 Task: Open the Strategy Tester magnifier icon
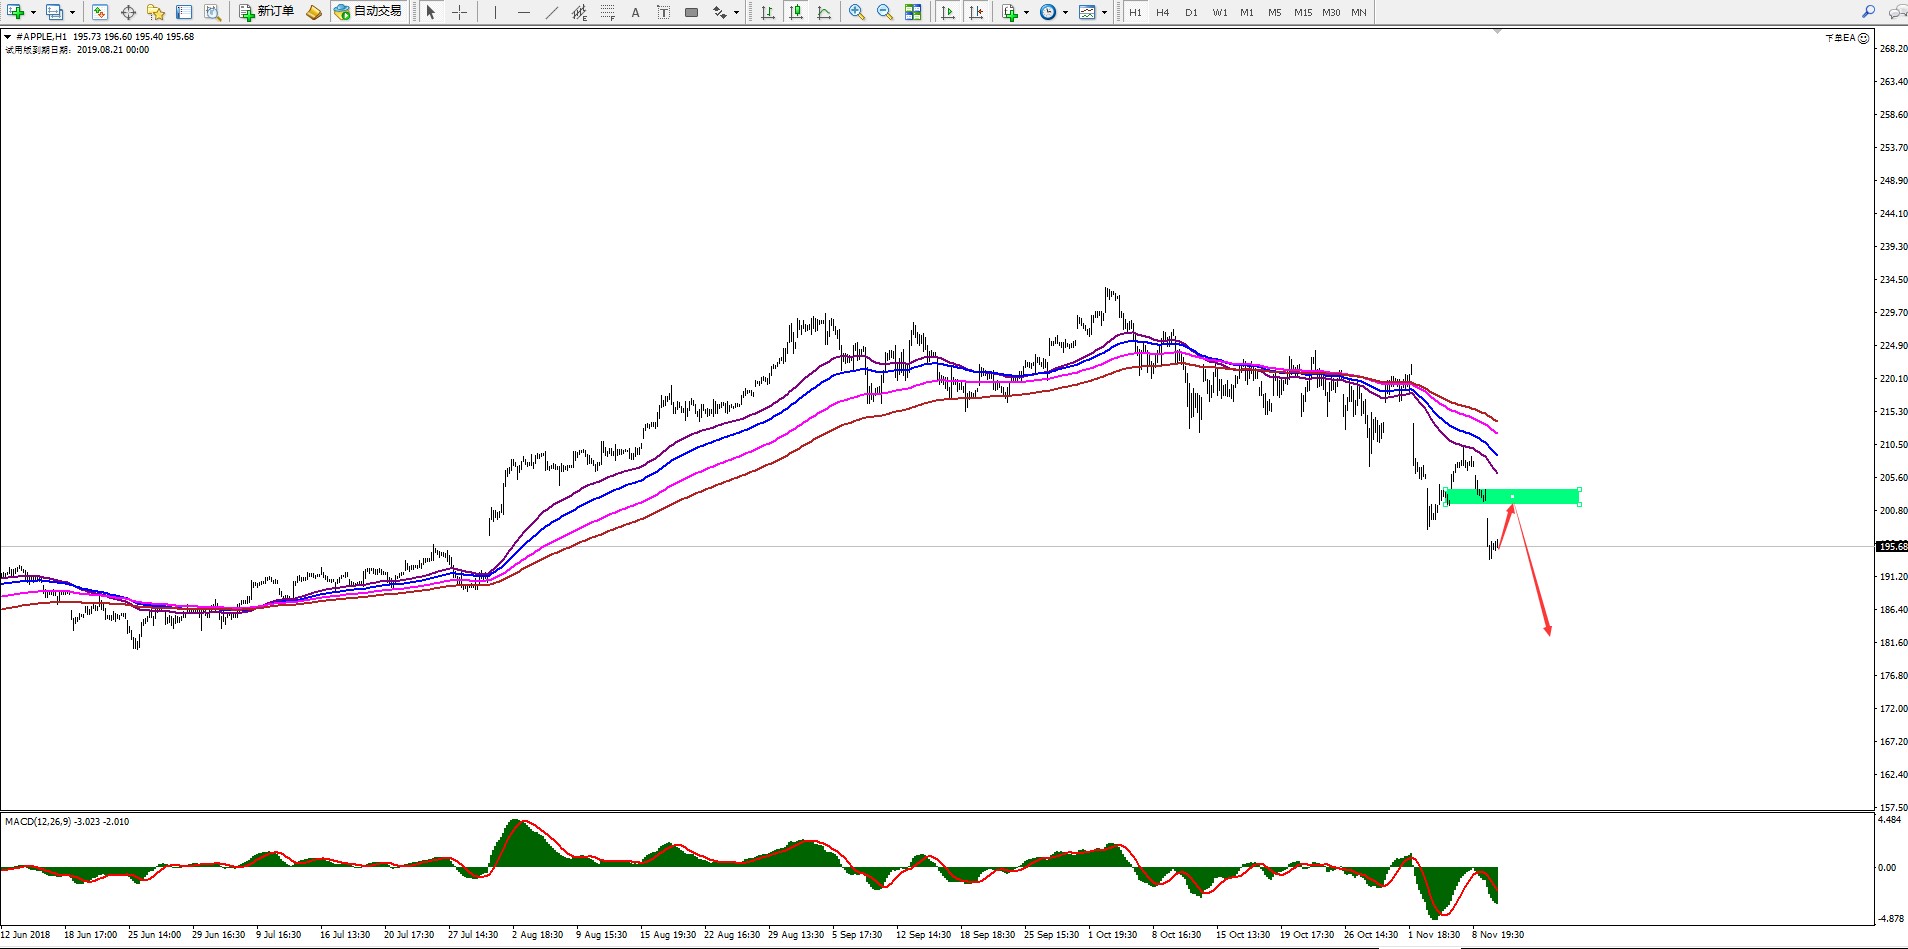point(212,12)
